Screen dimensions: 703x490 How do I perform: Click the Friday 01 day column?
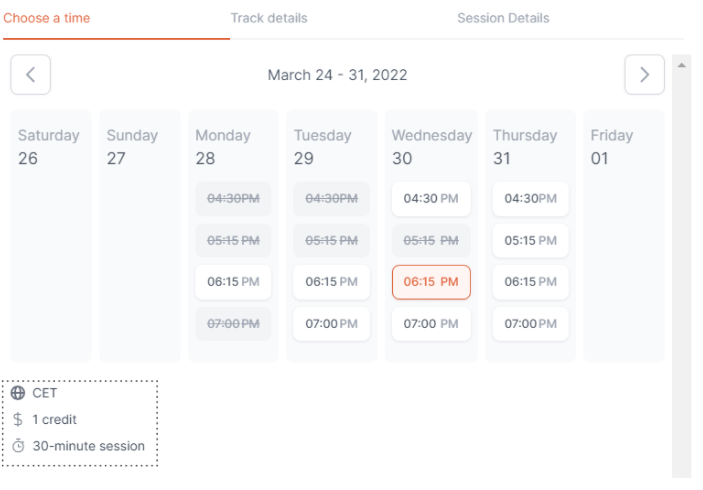[x=624, y=236]
